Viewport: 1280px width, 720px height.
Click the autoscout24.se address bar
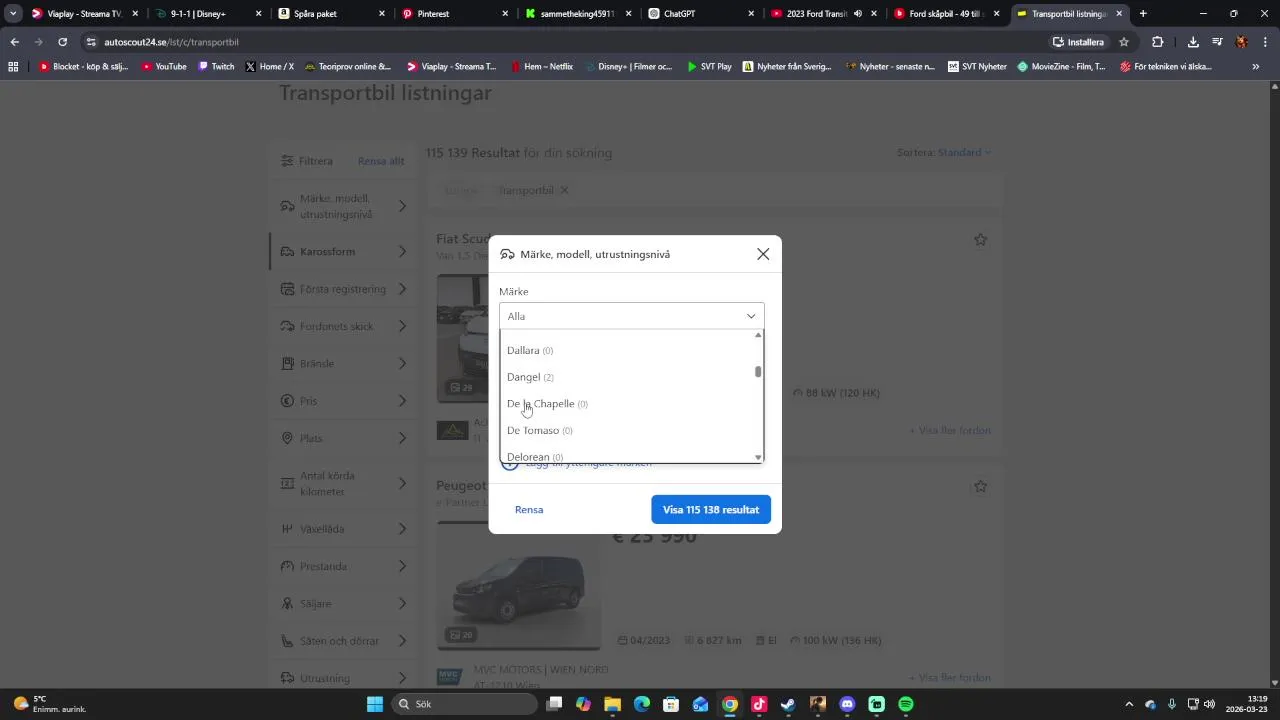[x=560, y=42]
